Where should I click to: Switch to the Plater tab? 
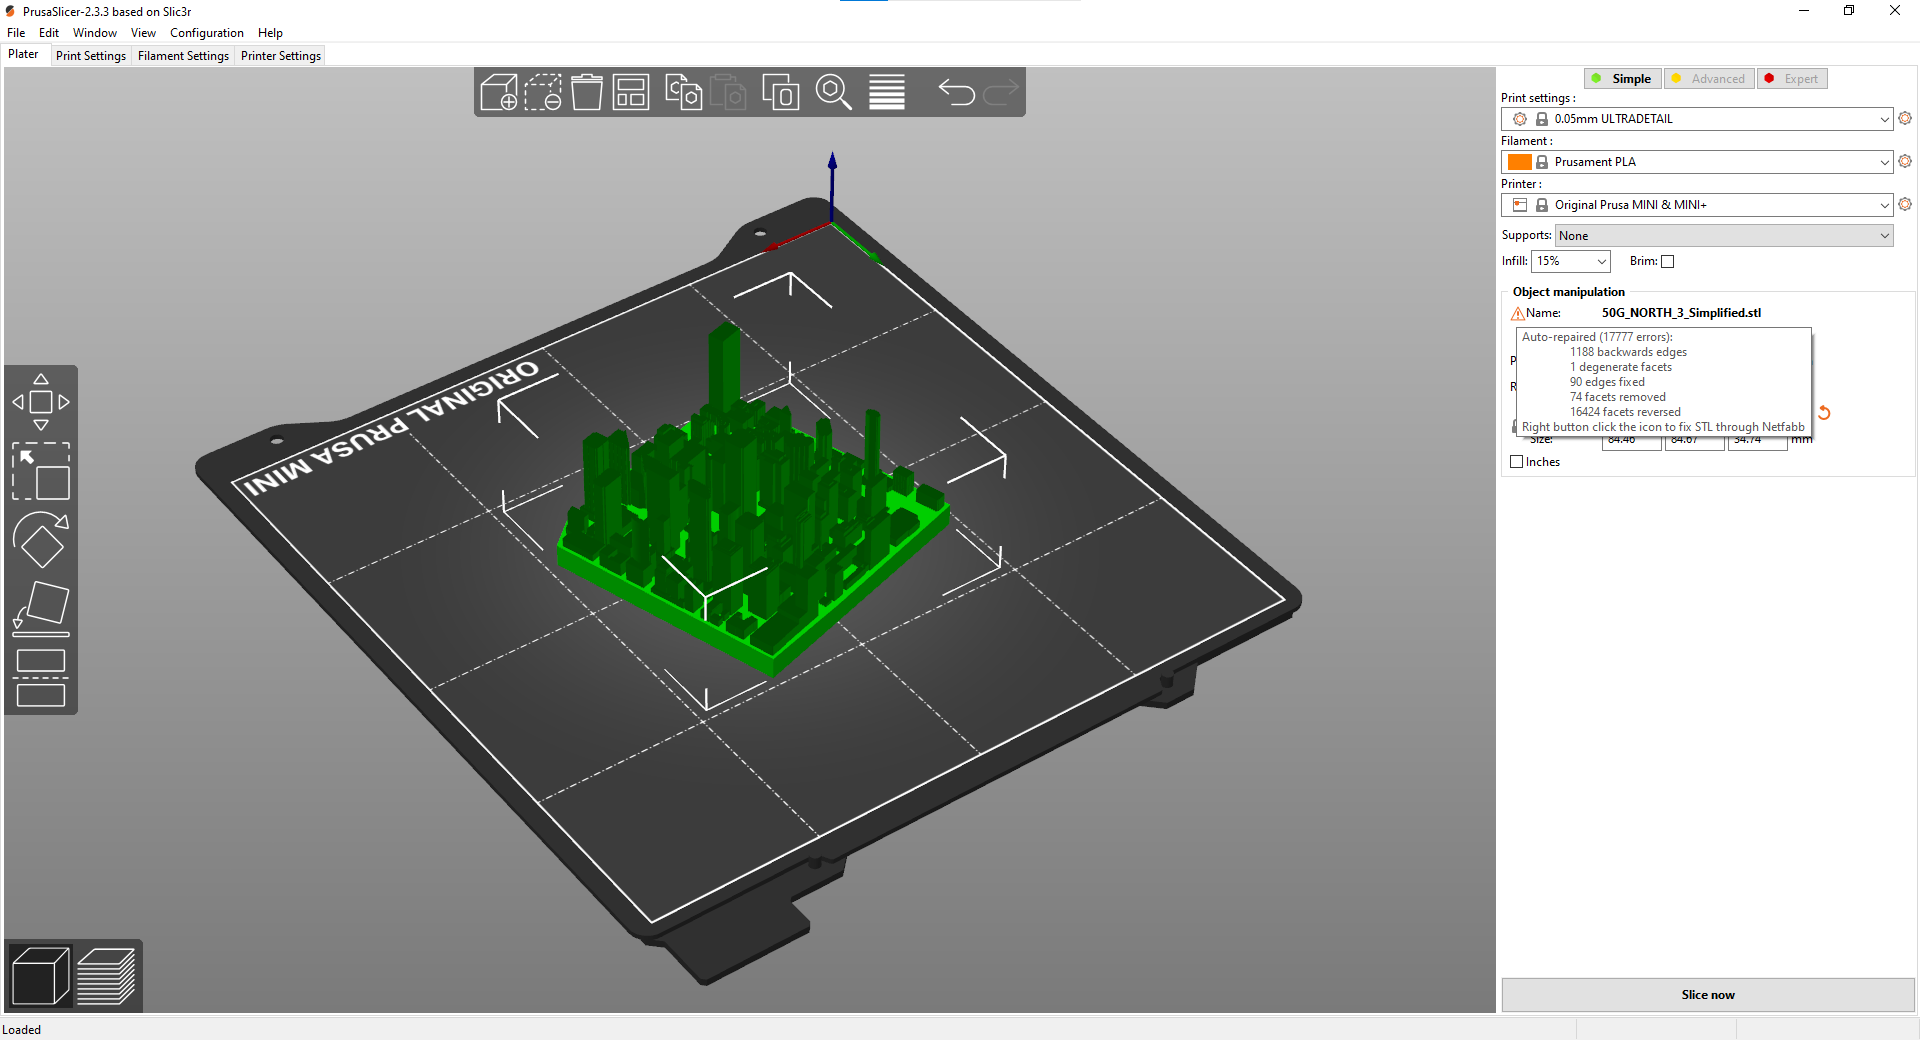click(x=24, y=55)
